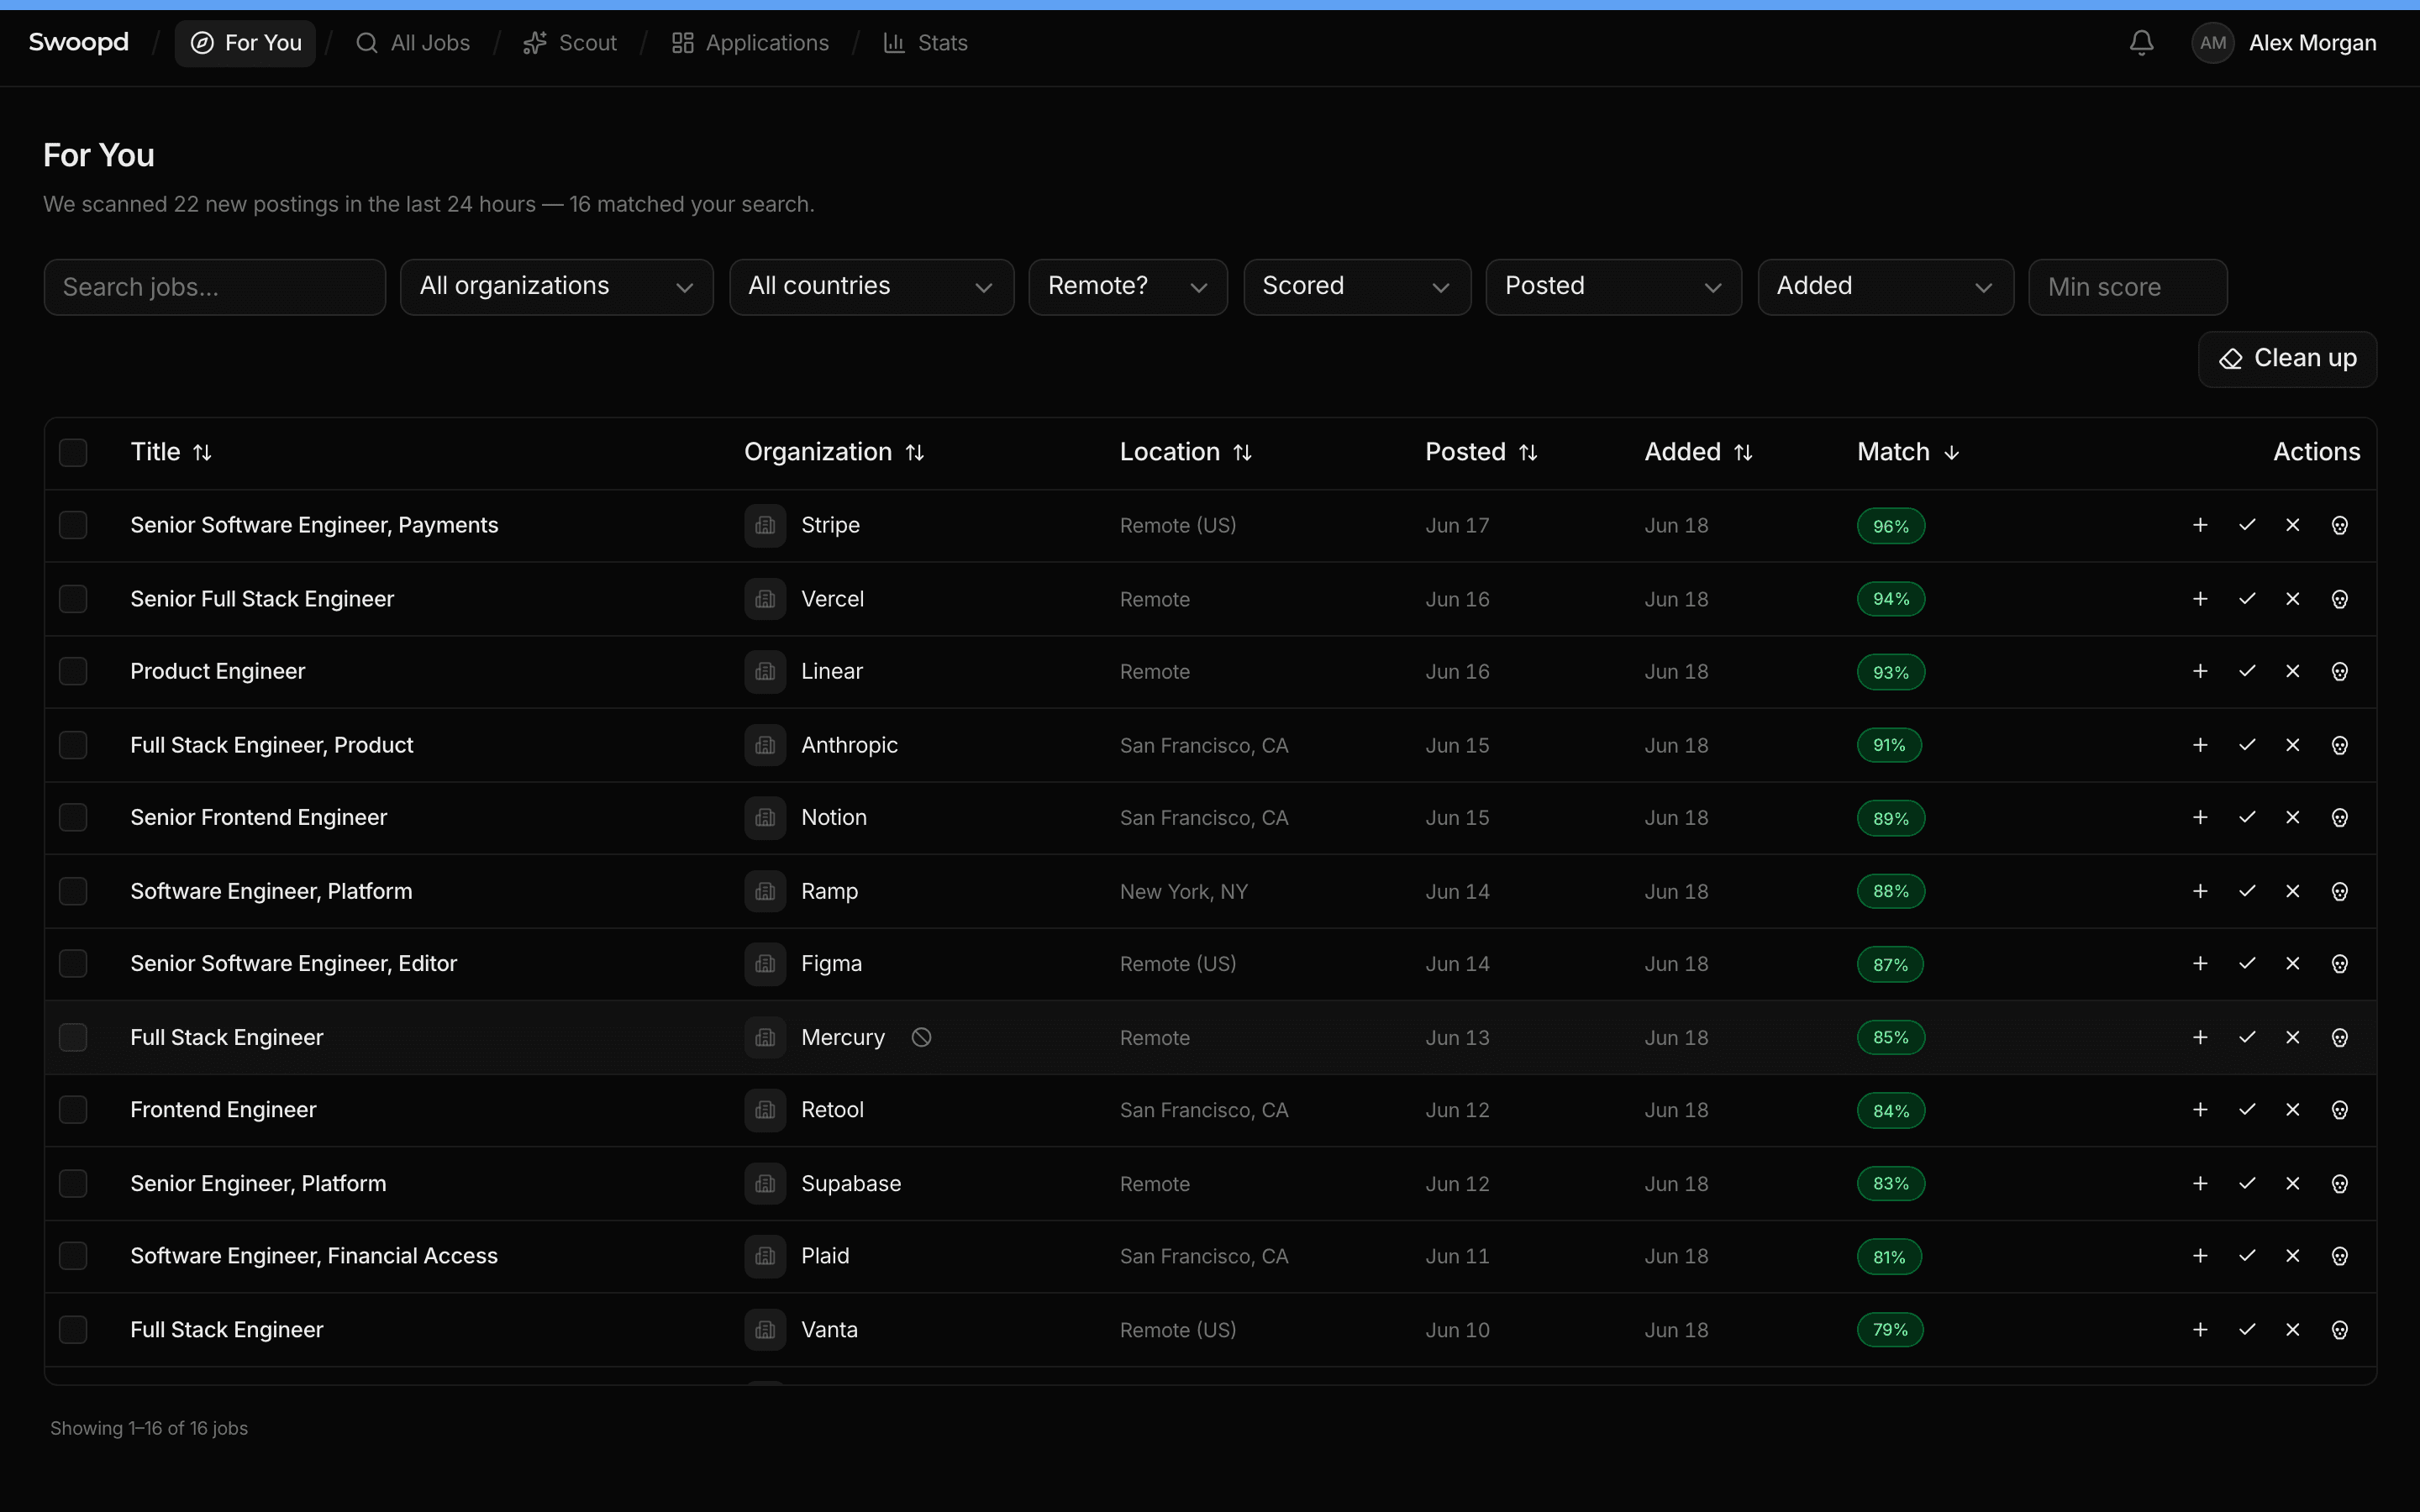This screenshot has height=1512, width=2420.
Task: Expand the All countries filter
Action: [871, 287]
